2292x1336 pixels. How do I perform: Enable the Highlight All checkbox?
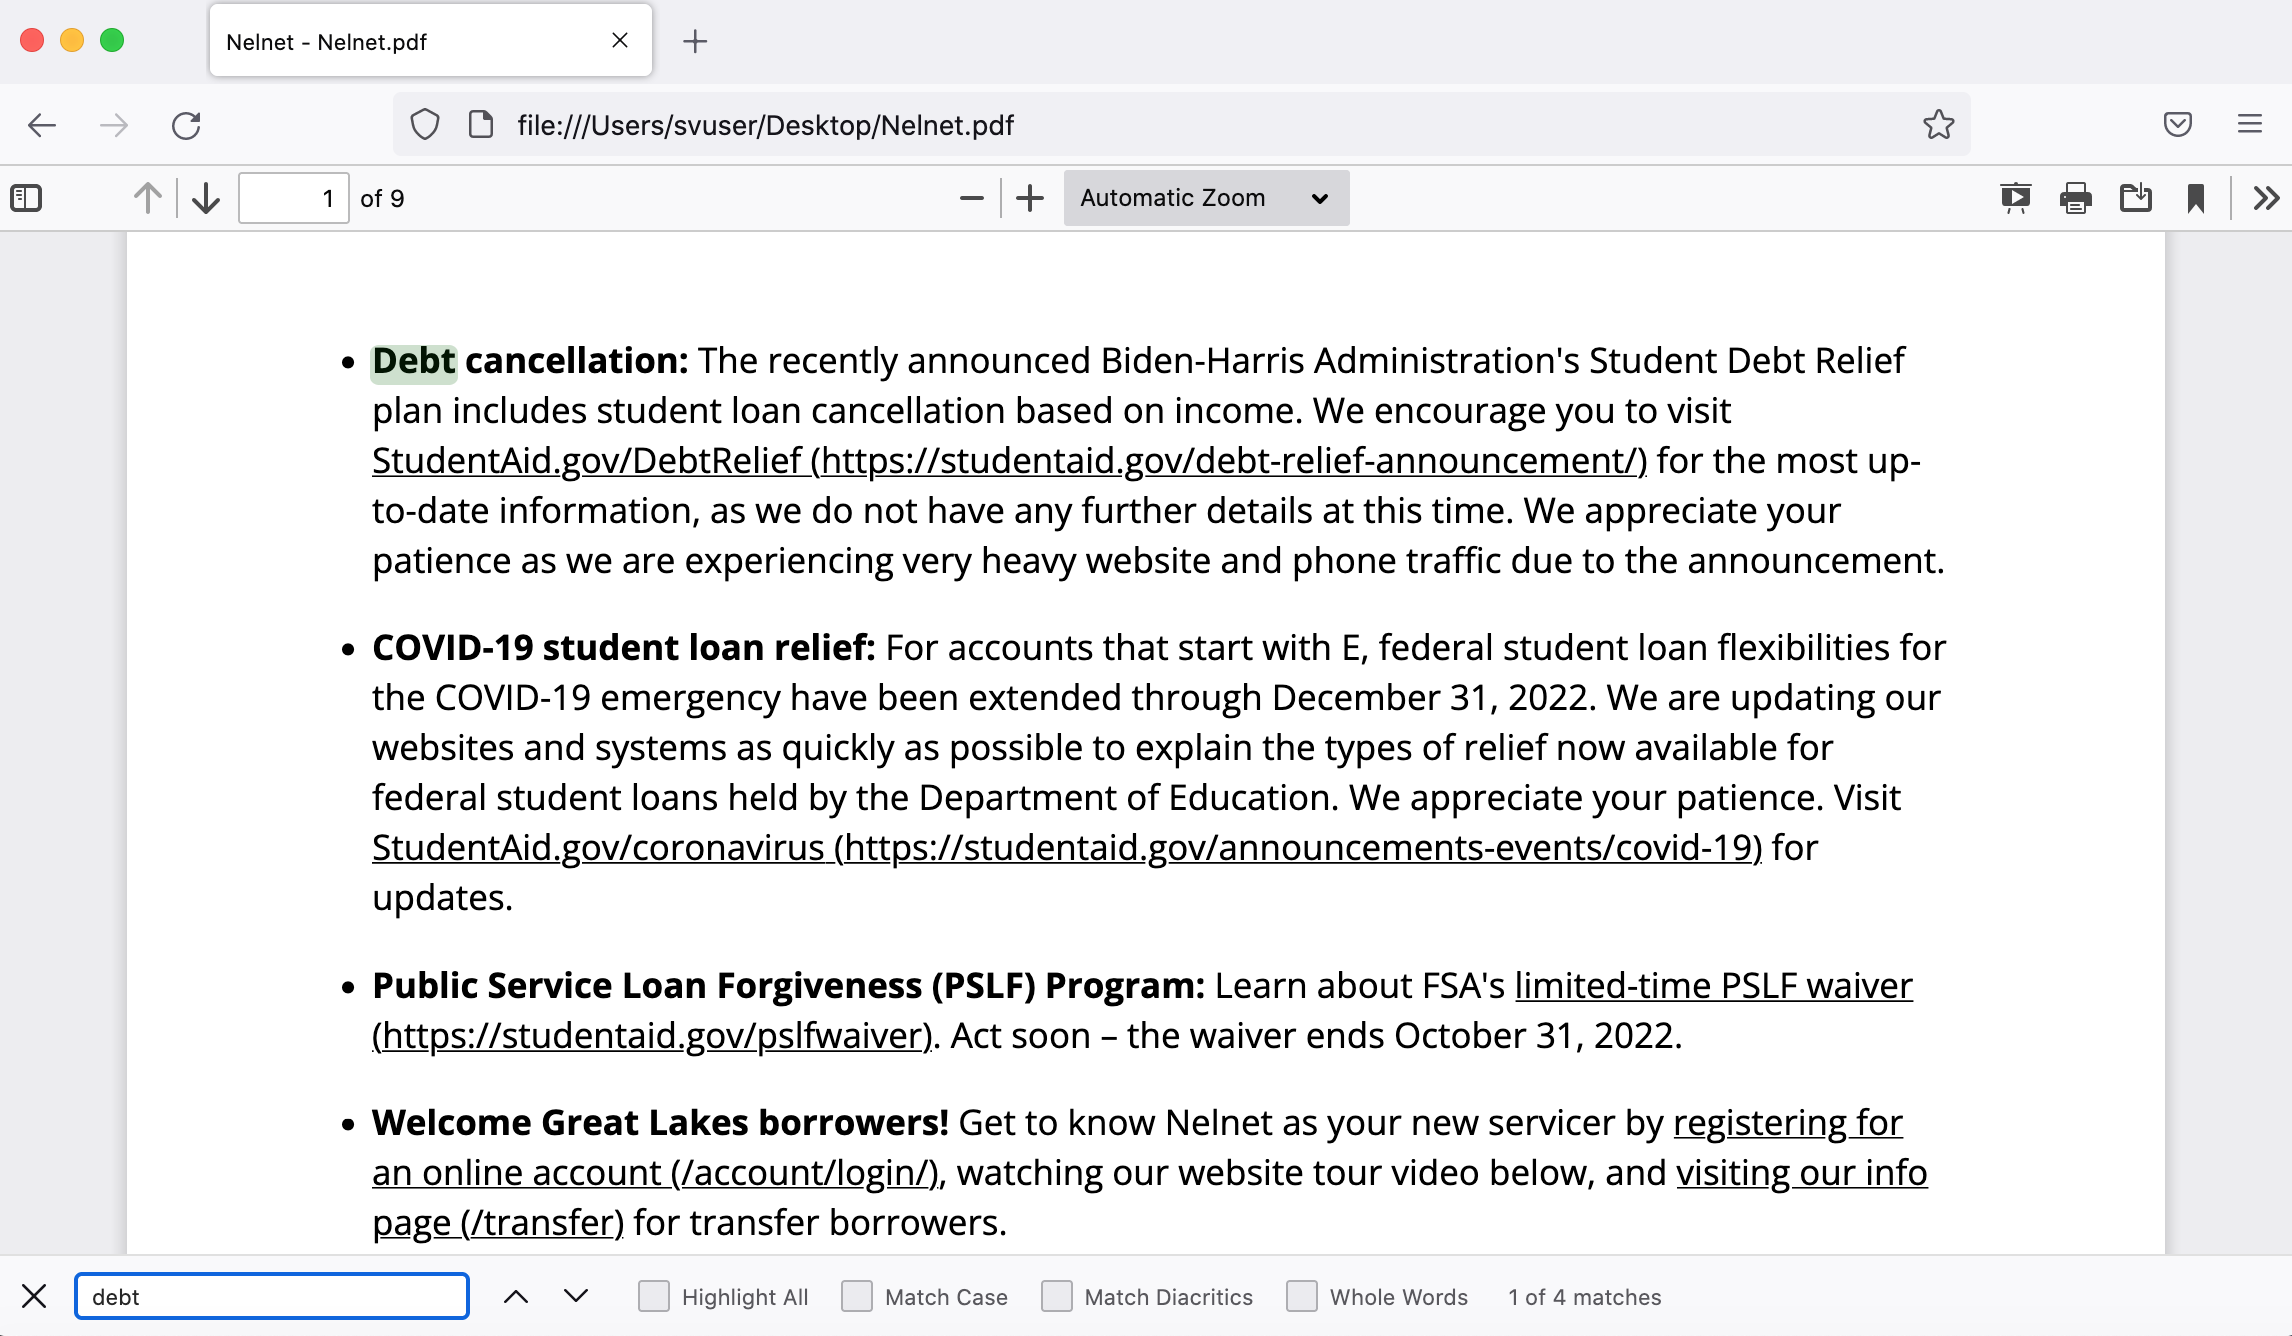(654, 1296)
